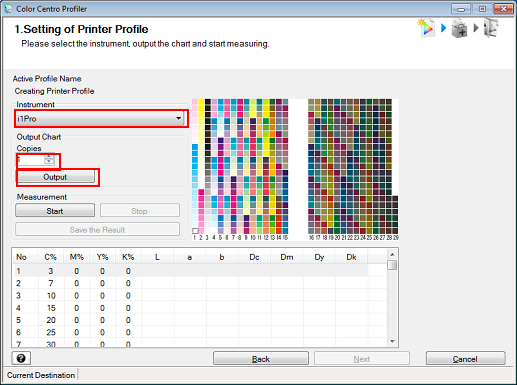Screen dimensions: 517x385
Task: Open the i1Pro instrument dropdown
Action: [100, 118]
